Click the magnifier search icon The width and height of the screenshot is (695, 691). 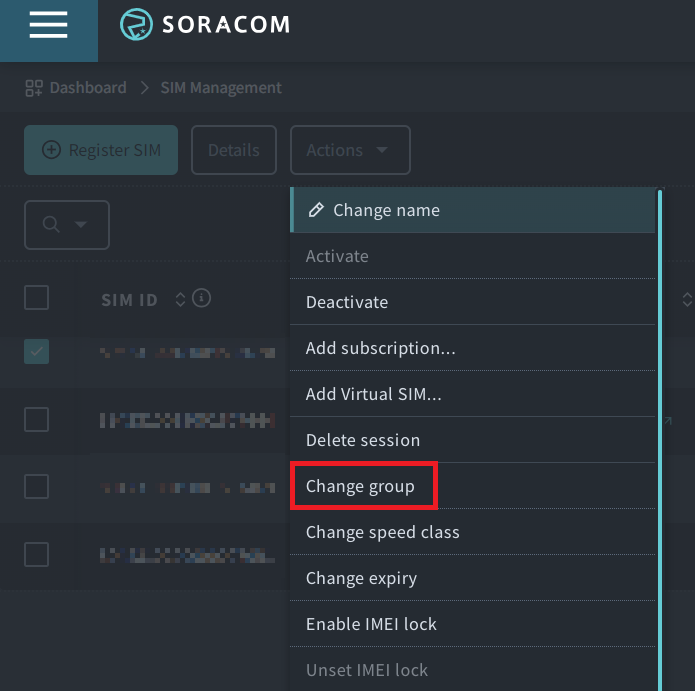(51, 225)
